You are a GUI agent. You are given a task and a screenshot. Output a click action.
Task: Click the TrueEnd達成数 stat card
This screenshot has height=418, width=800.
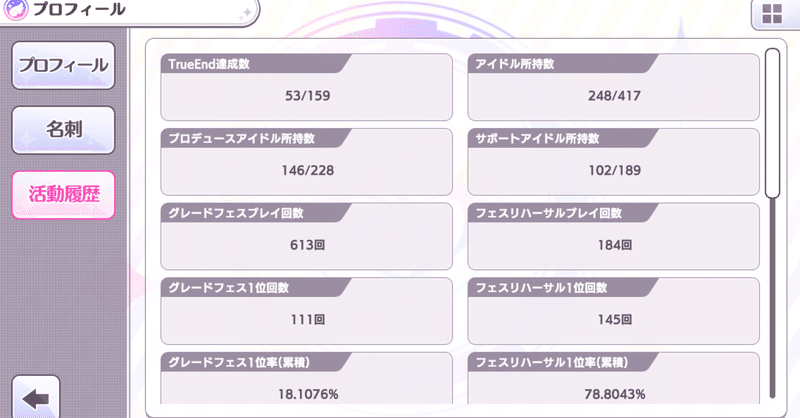(x=306, y=84)
